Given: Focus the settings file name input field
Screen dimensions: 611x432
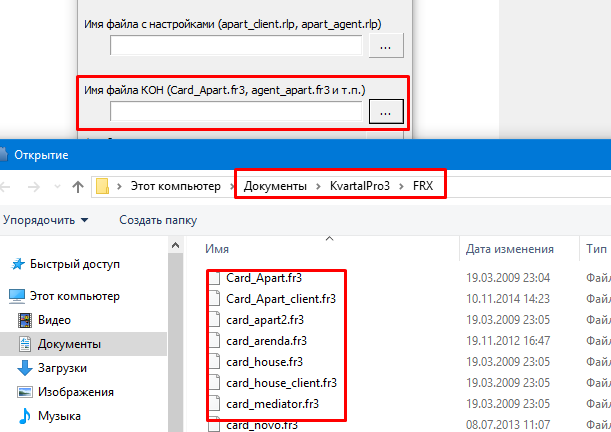Looking at the screenshot, I should pos(236,45).
